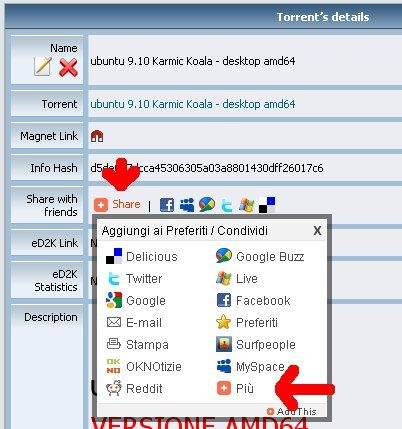Choose Delicious in the share popup
The height and width of the screenshot is (429, 402).
[x=142, y=257]
